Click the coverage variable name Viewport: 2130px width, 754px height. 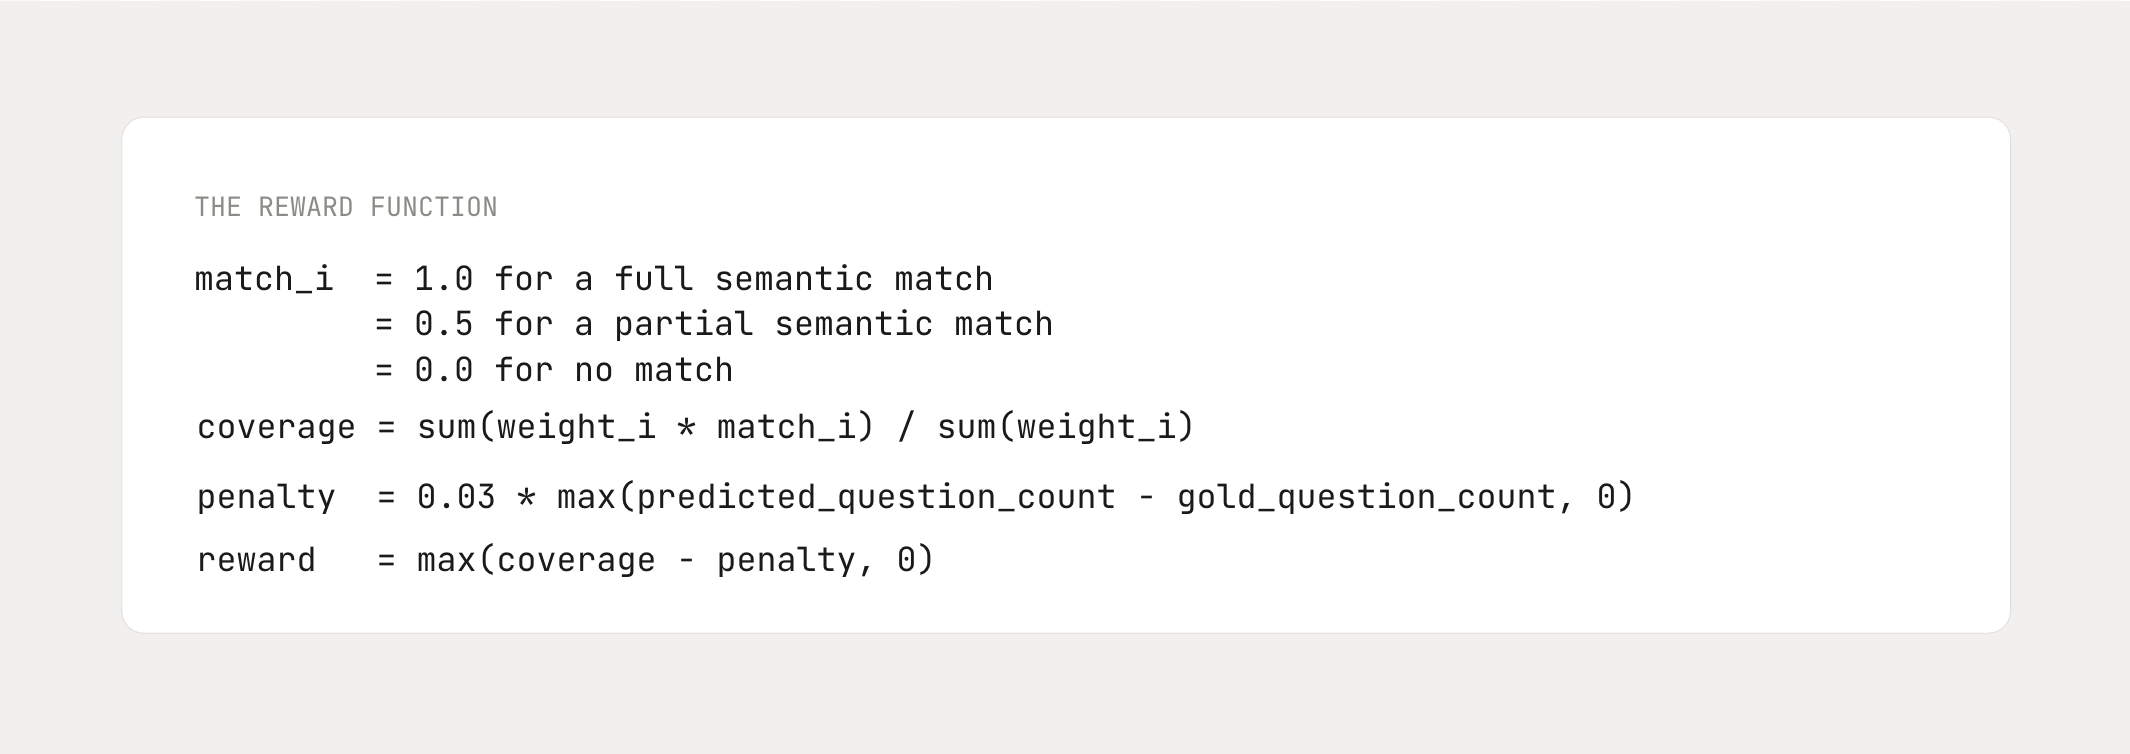(x=276, y=428)
